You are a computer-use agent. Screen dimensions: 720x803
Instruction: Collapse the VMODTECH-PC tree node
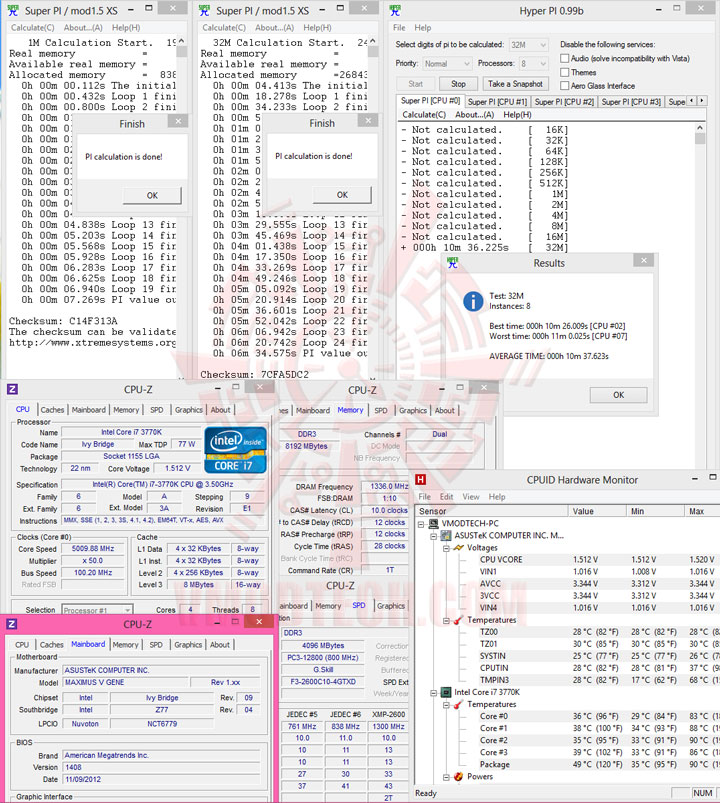pos(421,524)
